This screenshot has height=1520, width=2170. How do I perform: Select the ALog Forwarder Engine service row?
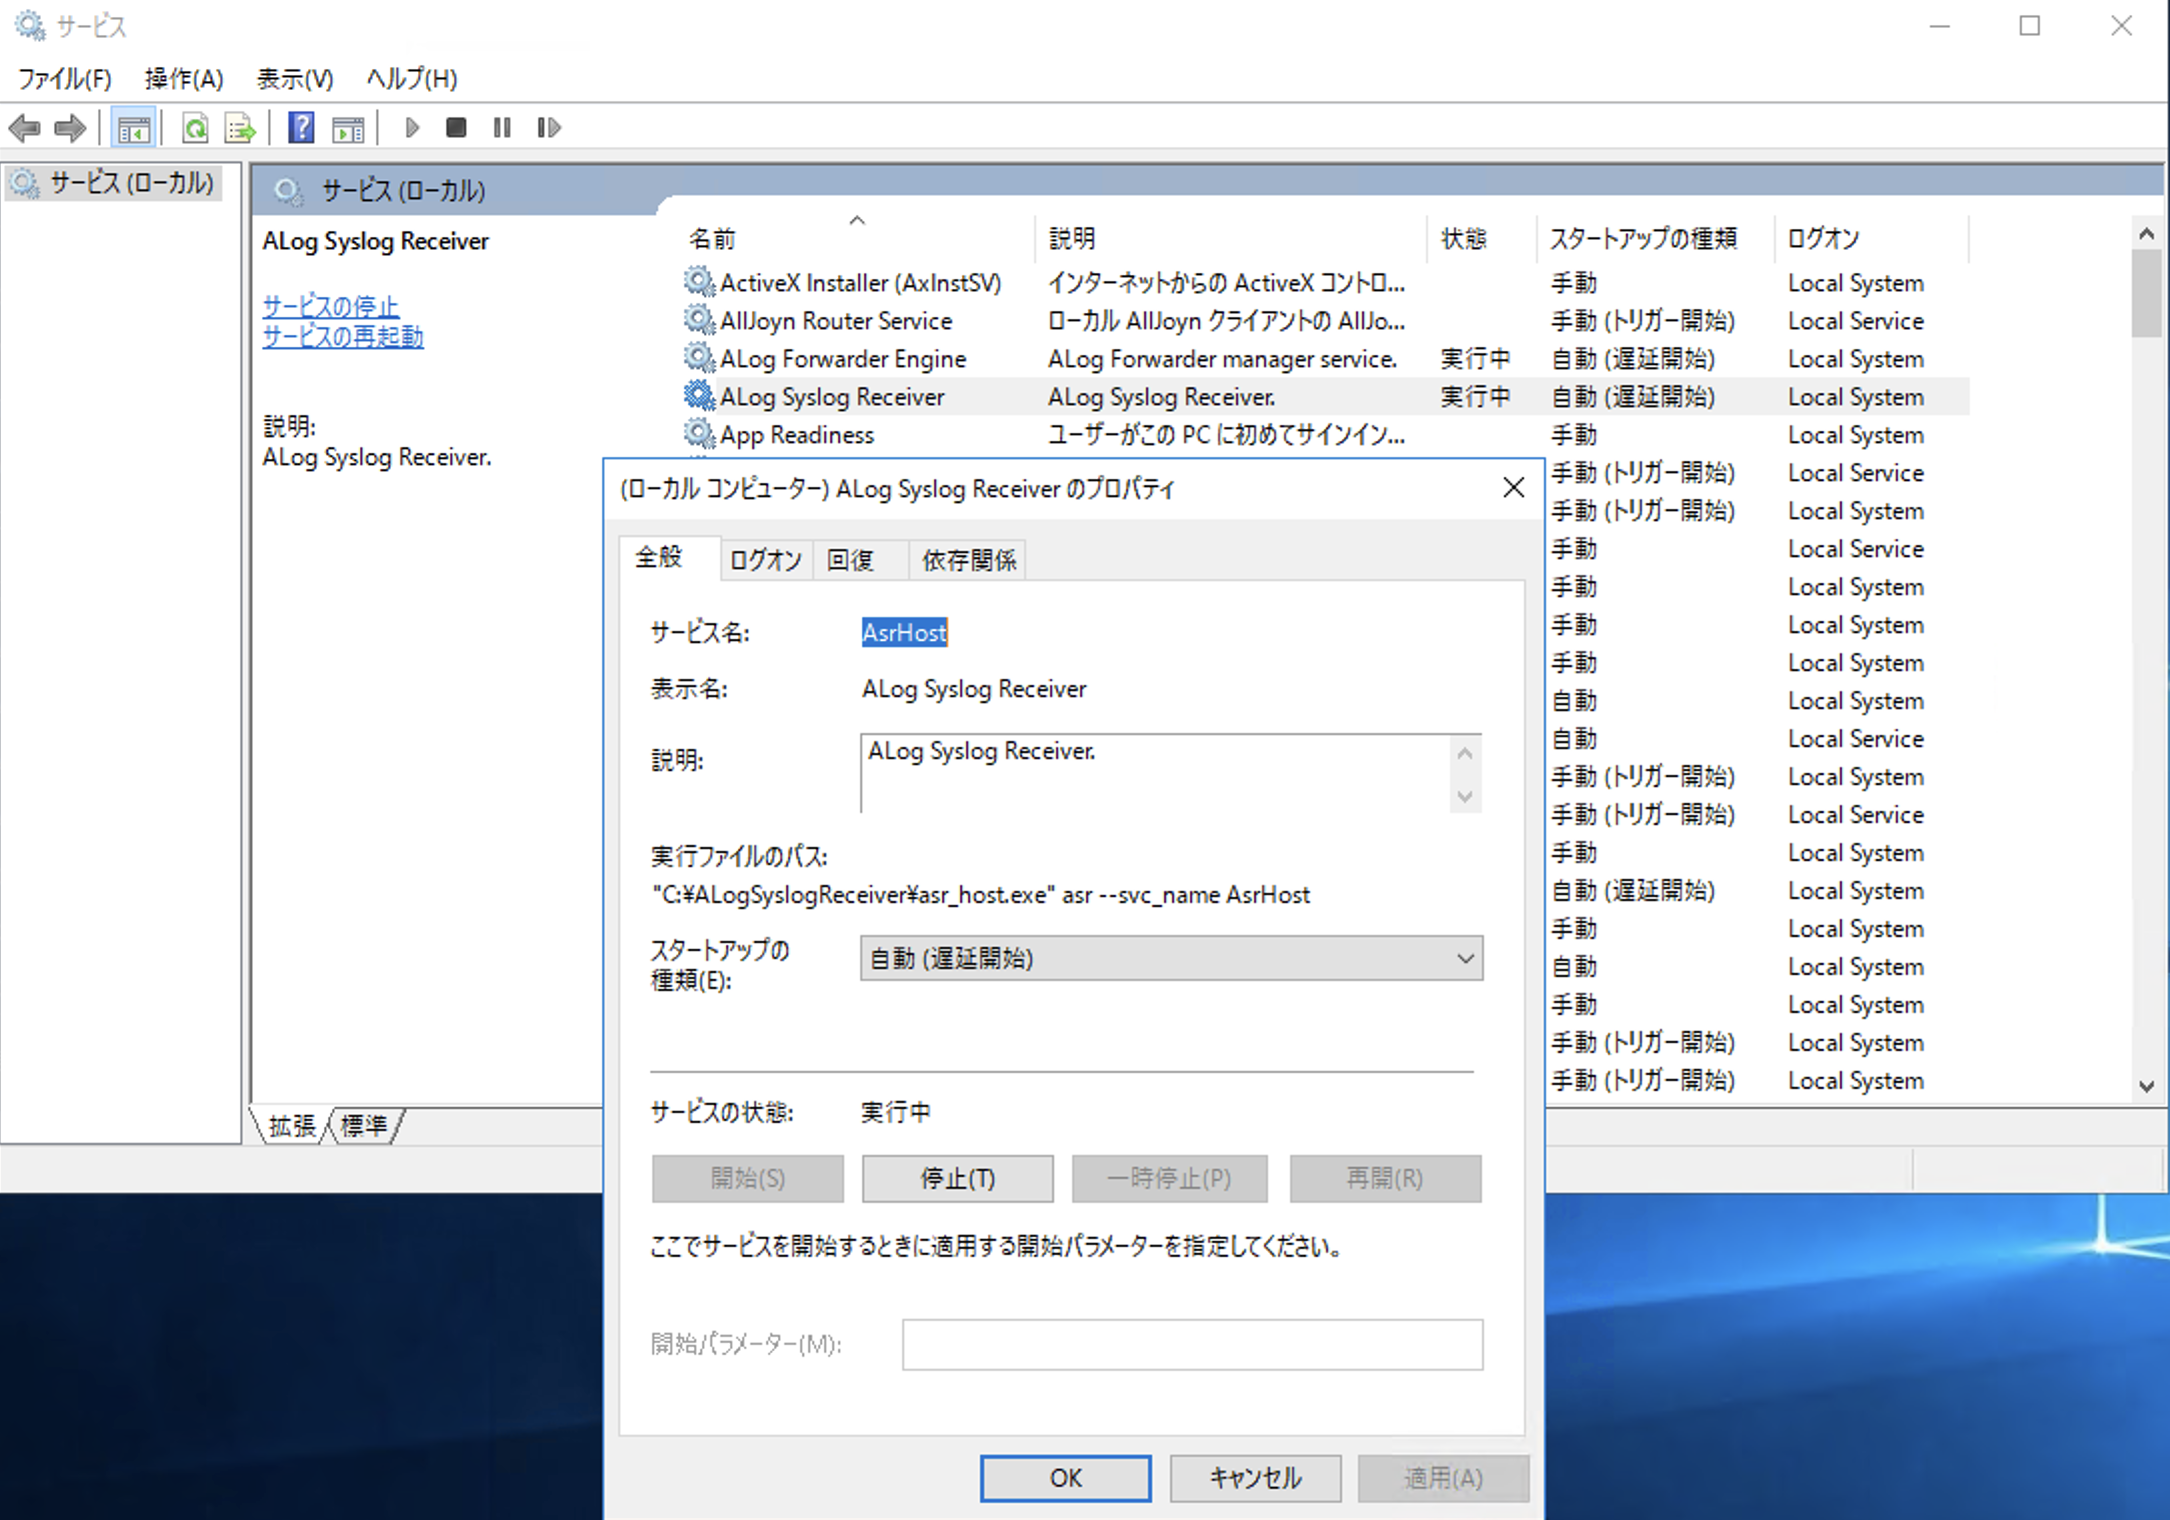click(843, 359)
